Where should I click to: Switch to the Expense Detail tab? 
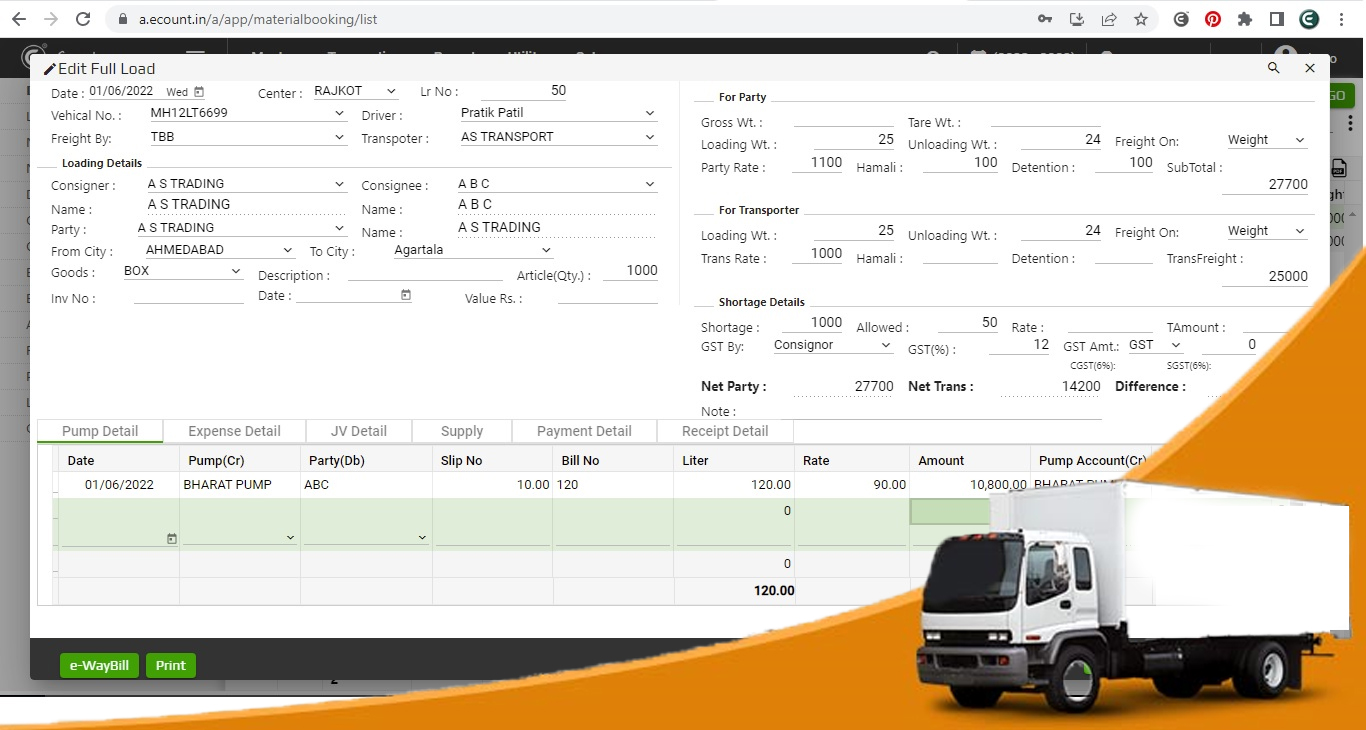pyautogui.click(x=234, y=431)
